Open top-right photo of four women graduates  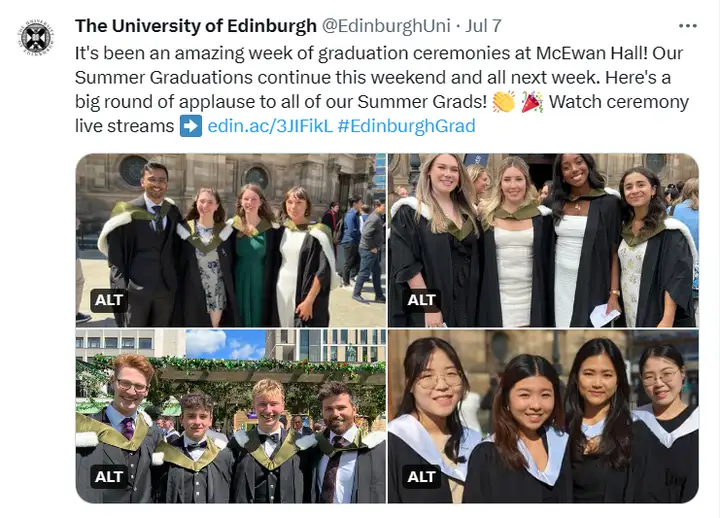[543, 240]
